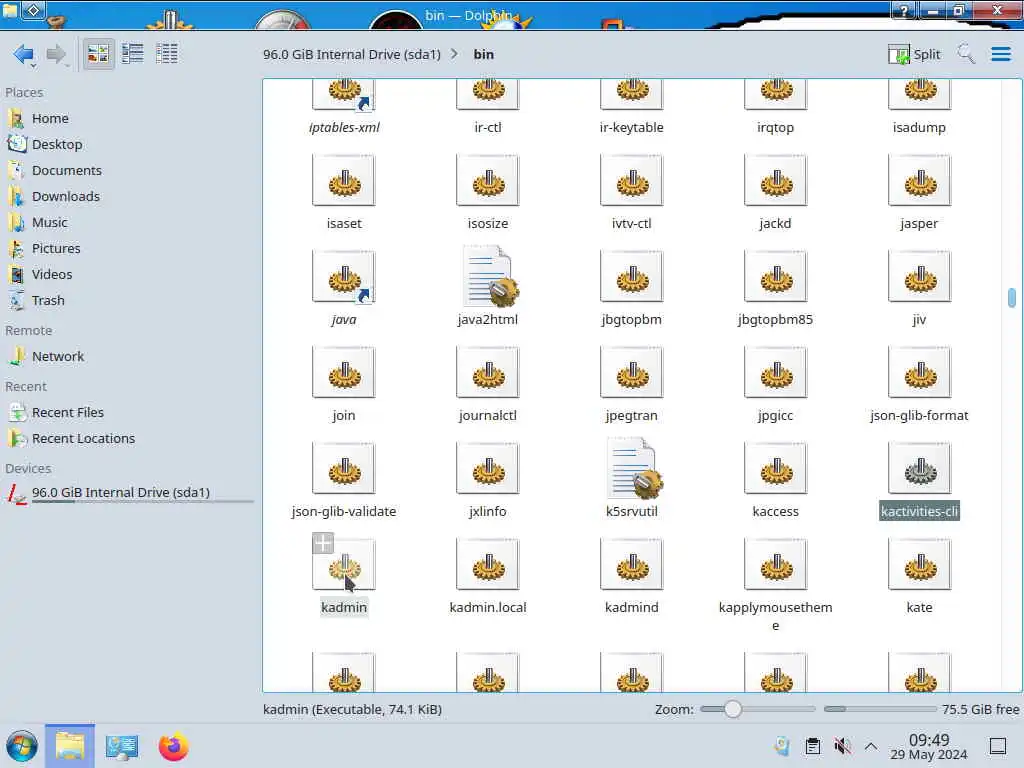The width and height of the screenshot is (1024, 768).
Task: Adjust the Zoom slider handle
Action: [733, 709]
